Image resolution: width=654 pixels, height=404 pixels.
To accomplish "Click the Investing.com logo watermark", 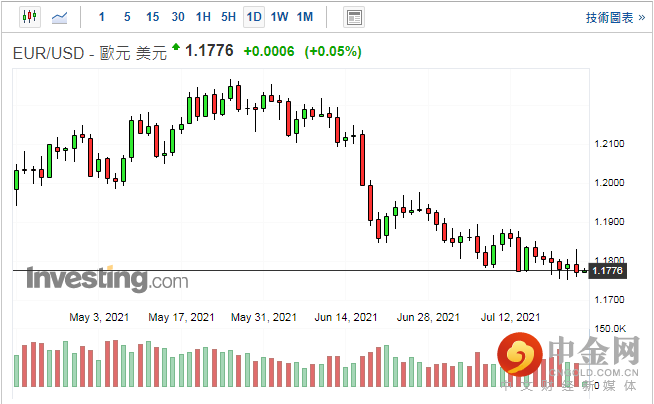I will click(x=107, y=279).
